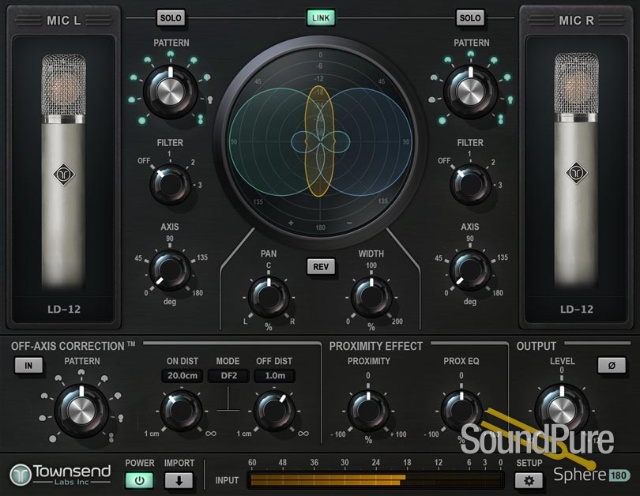Viewport: 640px width, 496px height.
Task: Click the Off-Axis Correction PATTERN knob
Action: click(x=82, y=410)
